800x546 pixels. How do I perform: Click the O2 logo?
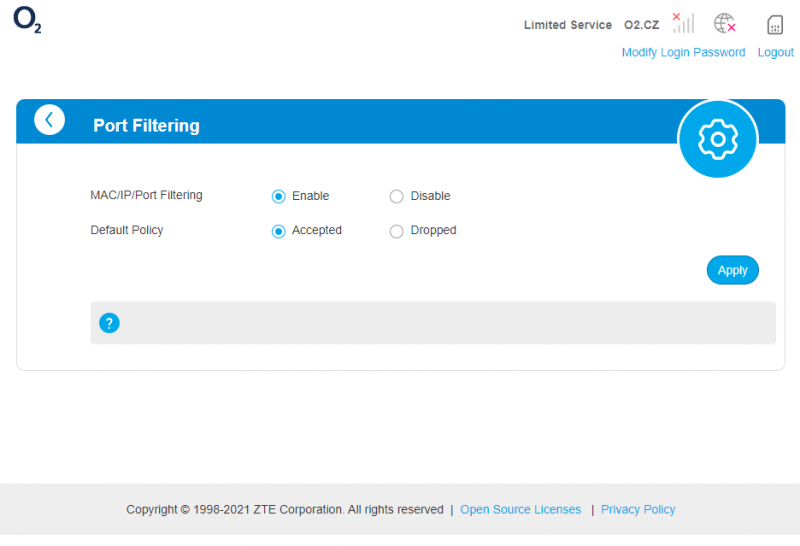coord(27,20)
